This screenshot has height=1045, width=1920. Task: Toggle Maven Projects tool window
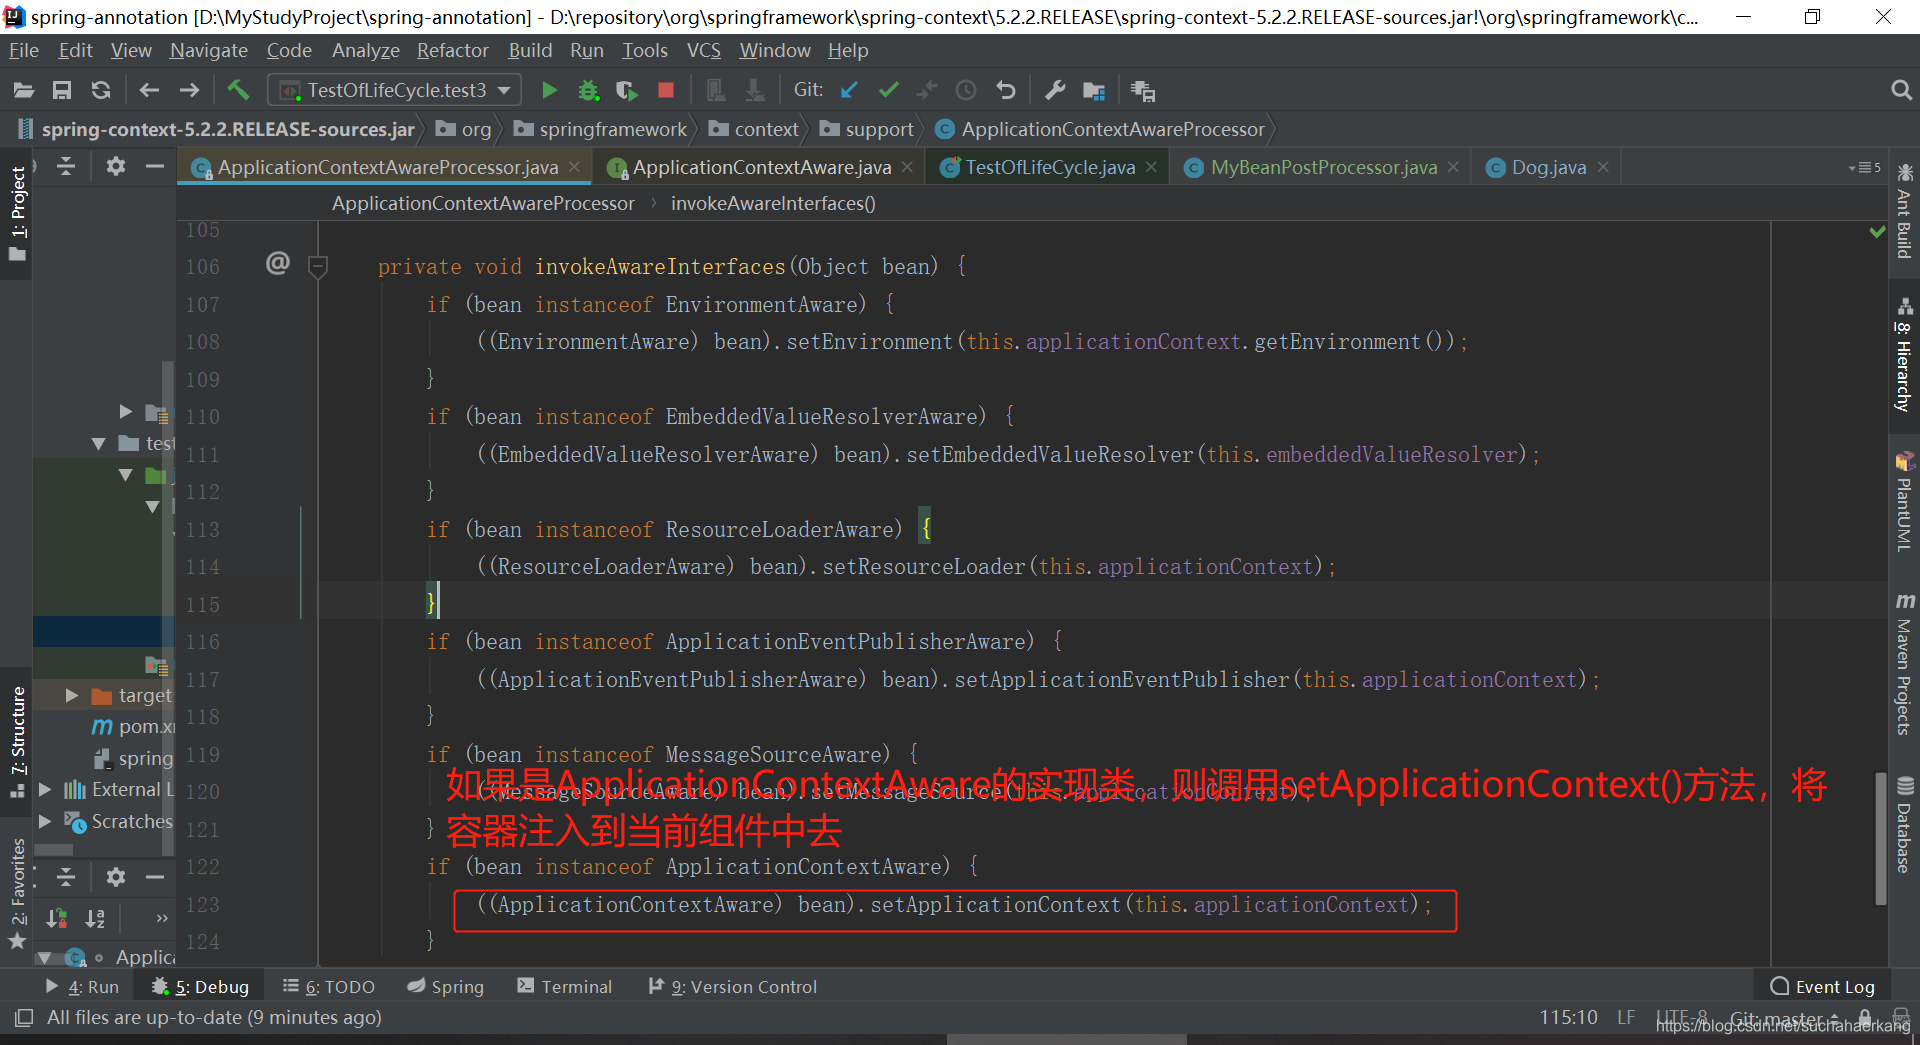(x=1904, y=663)
